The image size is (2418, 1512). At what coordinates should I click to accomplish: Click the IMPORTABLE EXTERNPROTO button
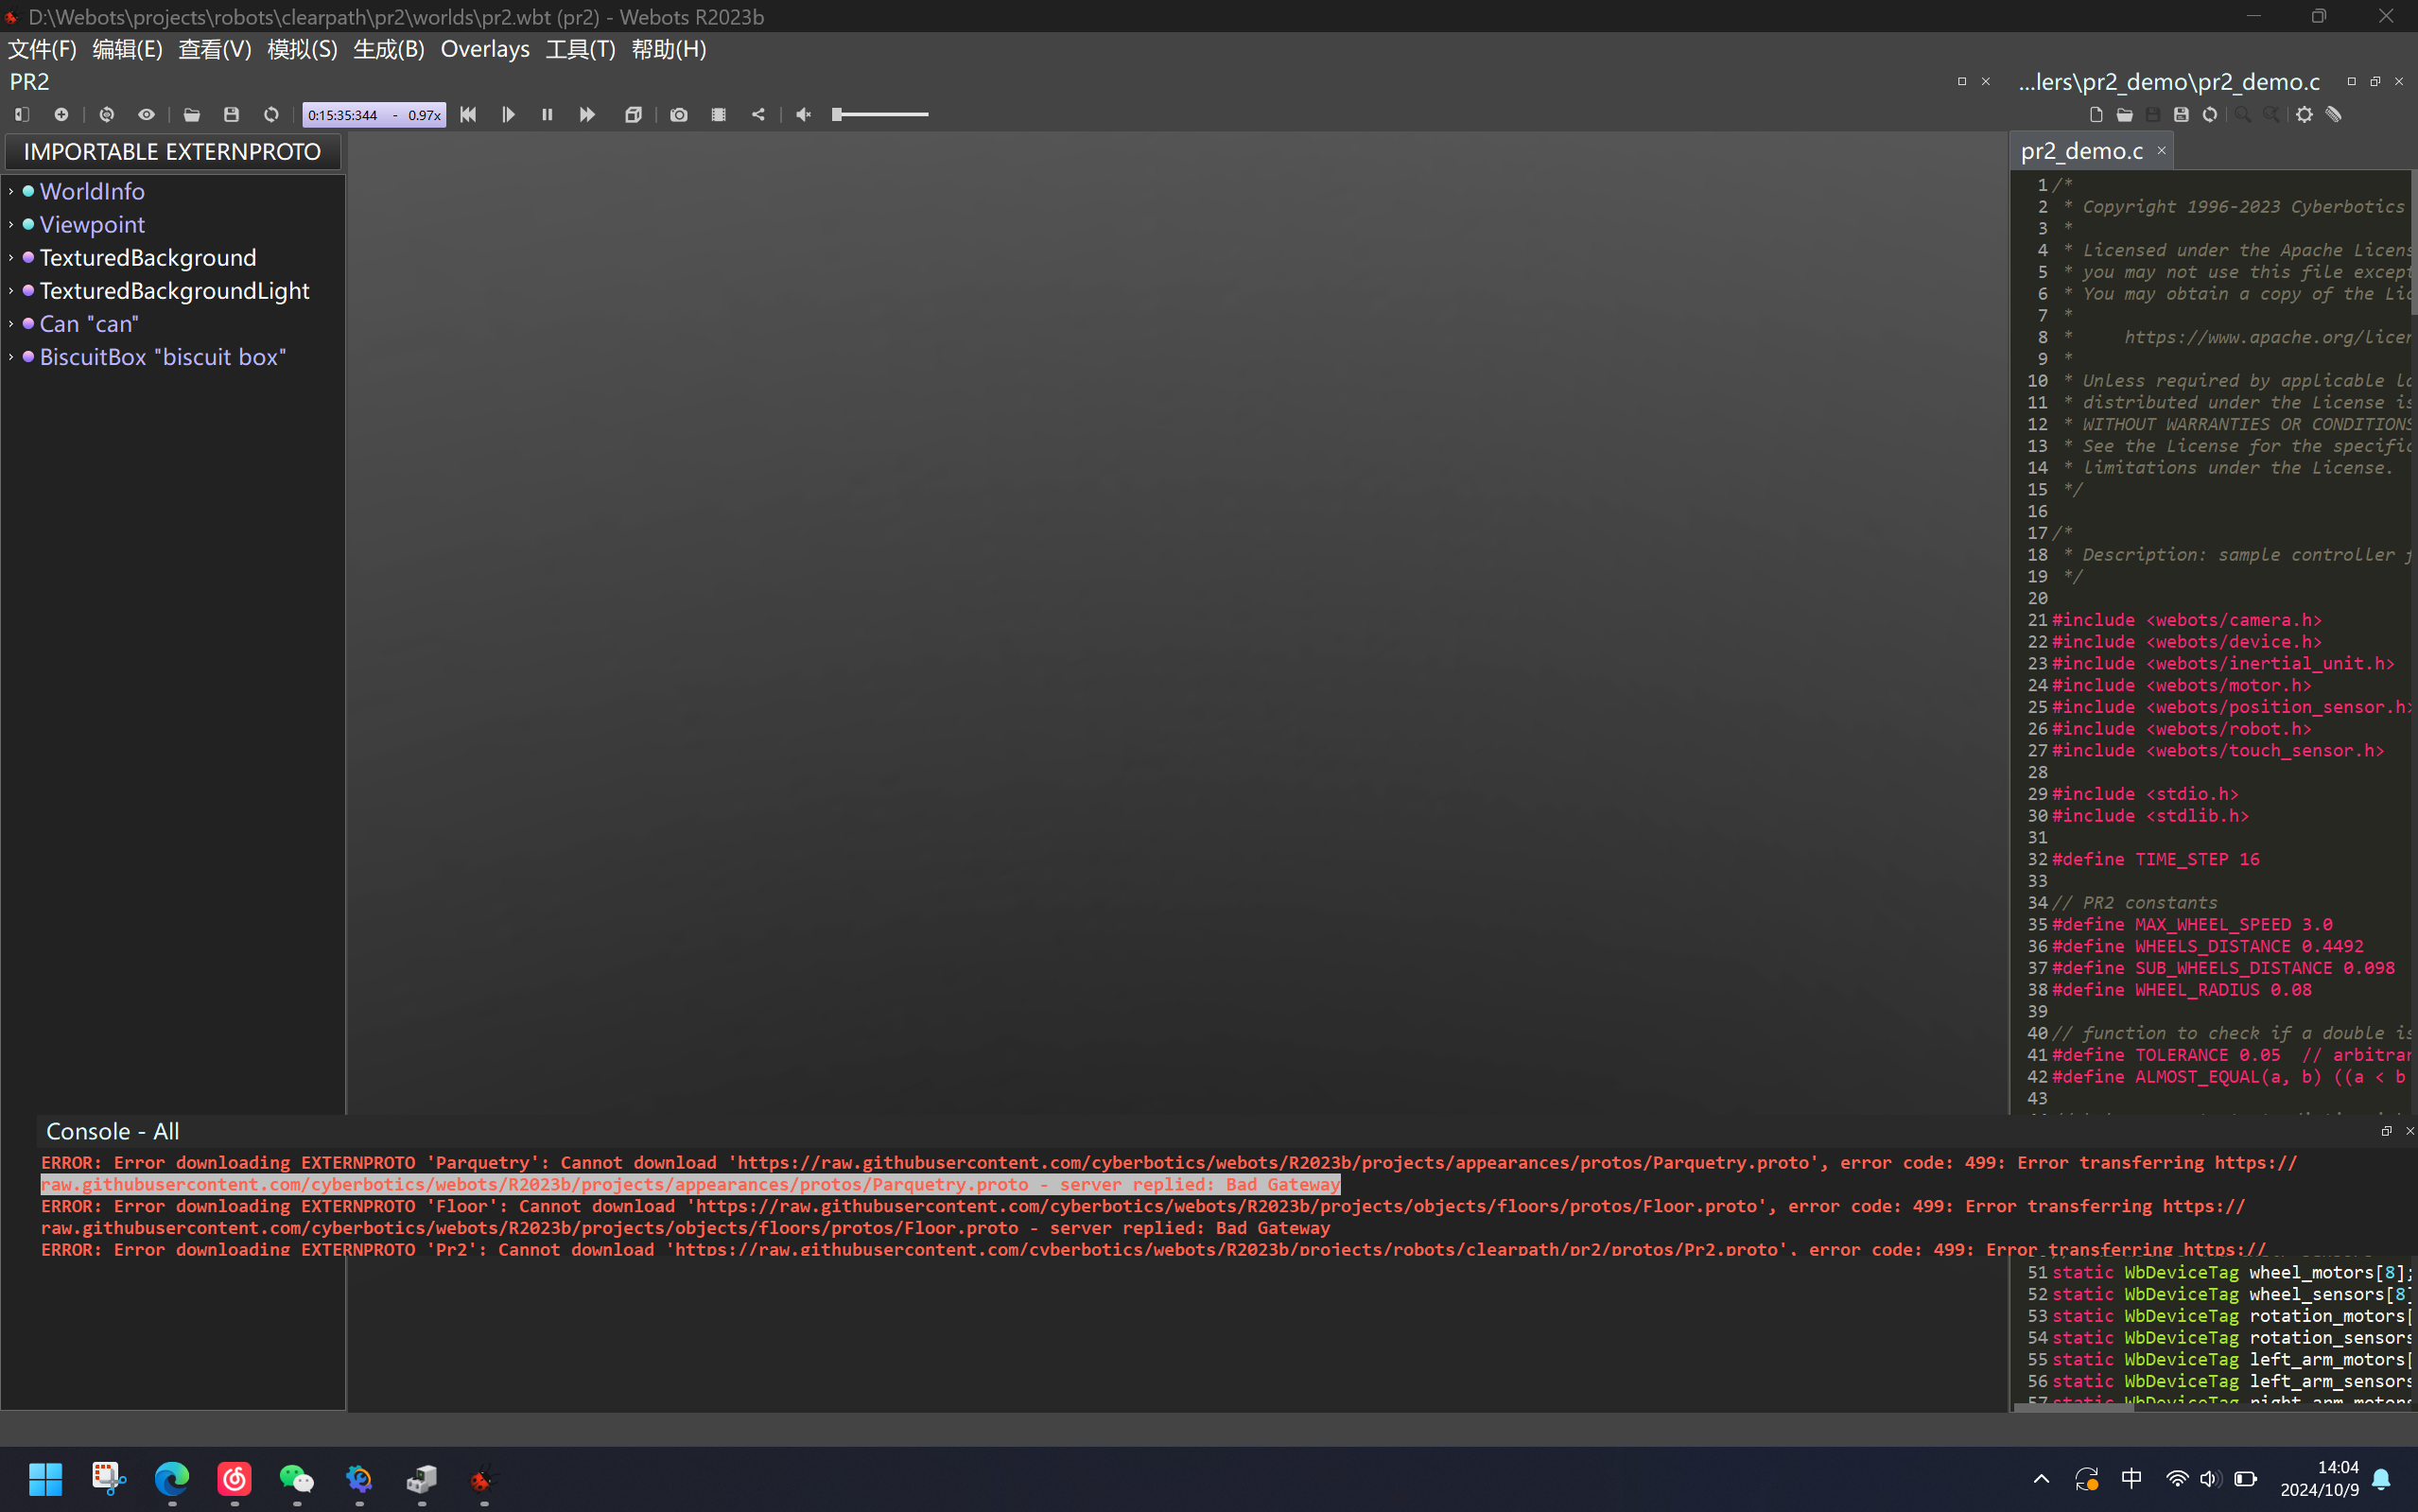(172, 152)
